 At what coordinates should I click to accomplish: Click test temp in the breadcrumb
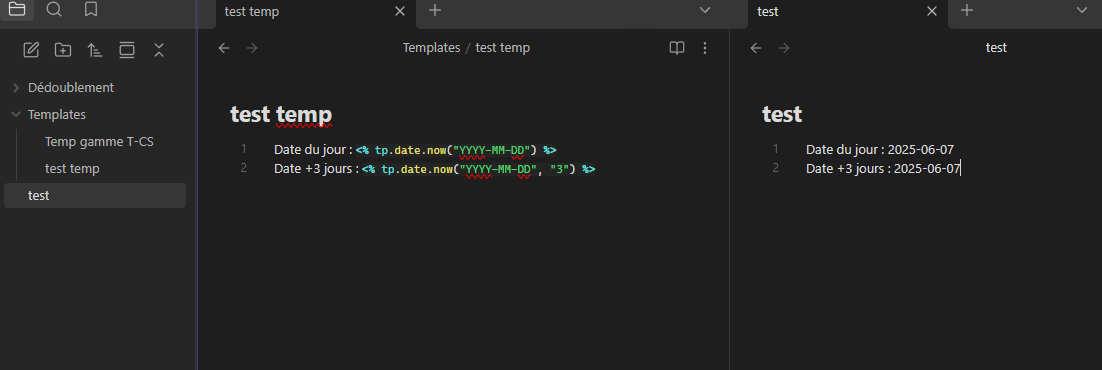click(x=503, y=48)
